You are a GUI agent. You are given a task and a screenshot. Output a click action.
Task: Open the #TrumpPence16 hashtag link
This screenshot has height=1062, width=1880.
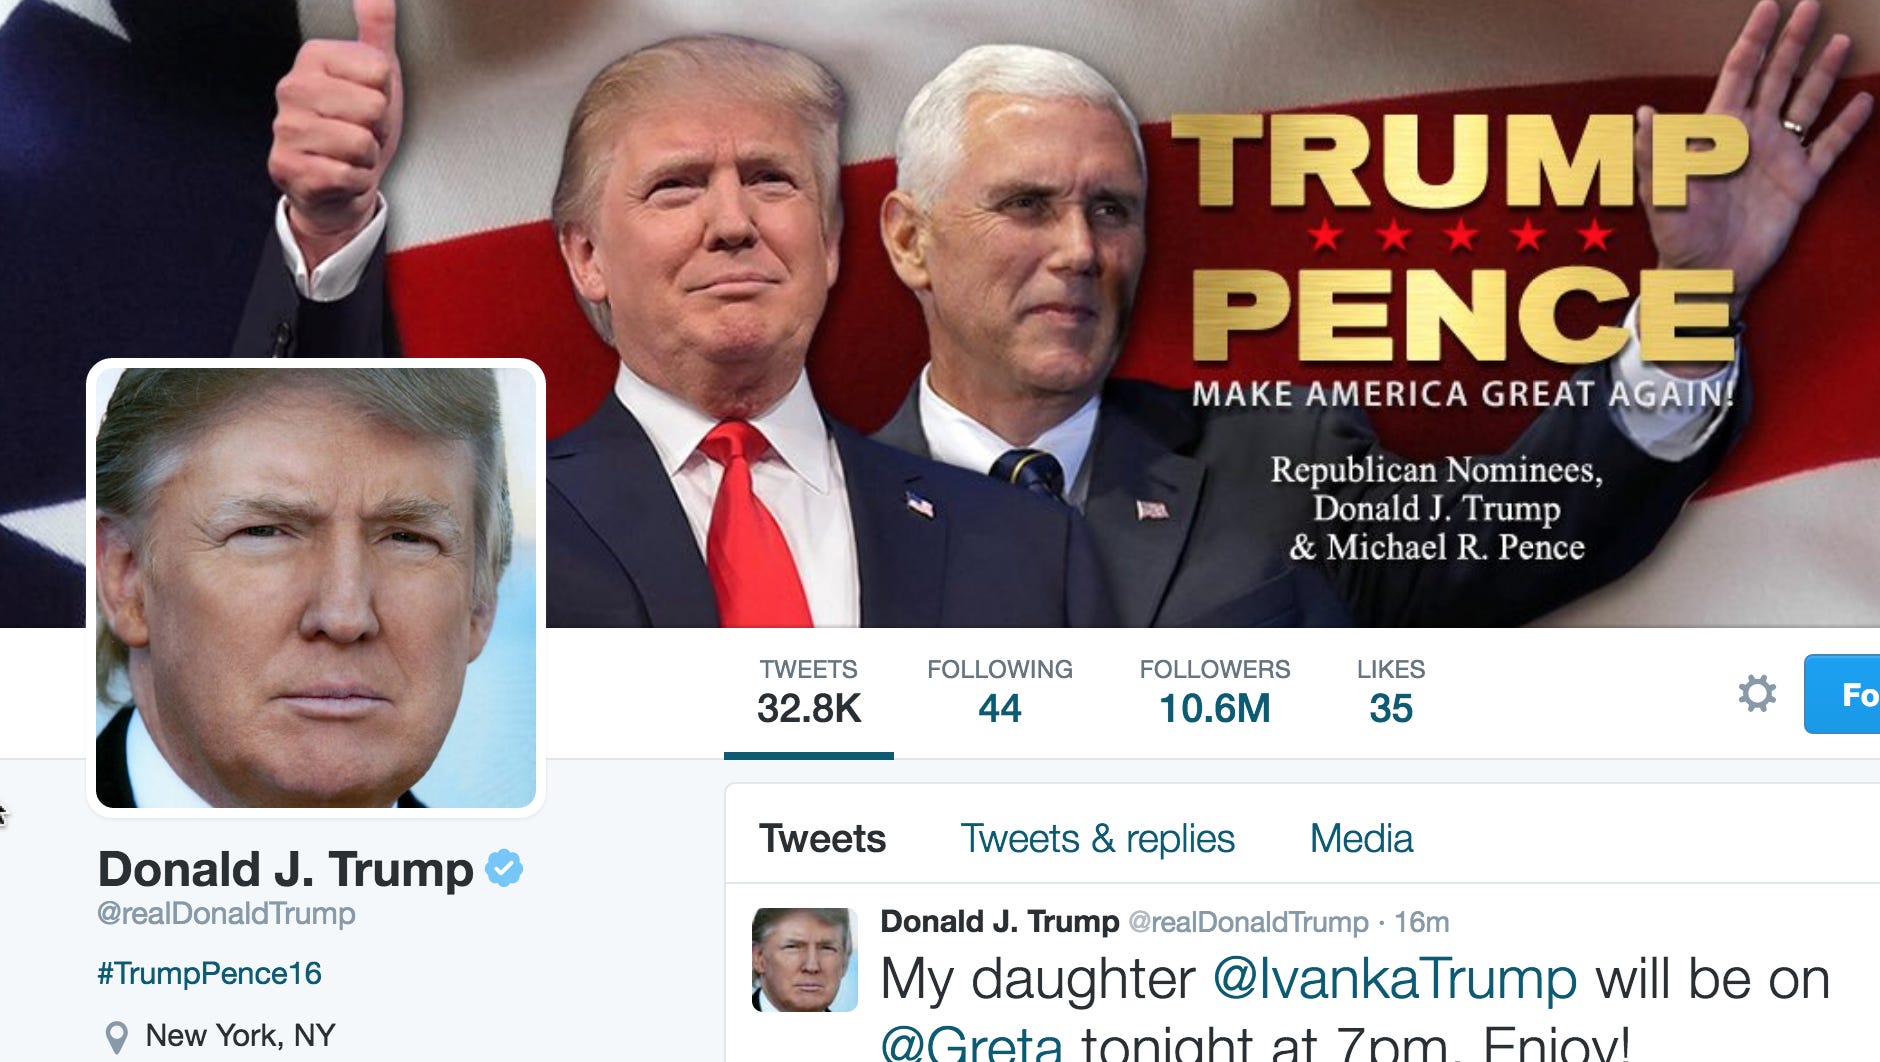[x=209, y=973]
